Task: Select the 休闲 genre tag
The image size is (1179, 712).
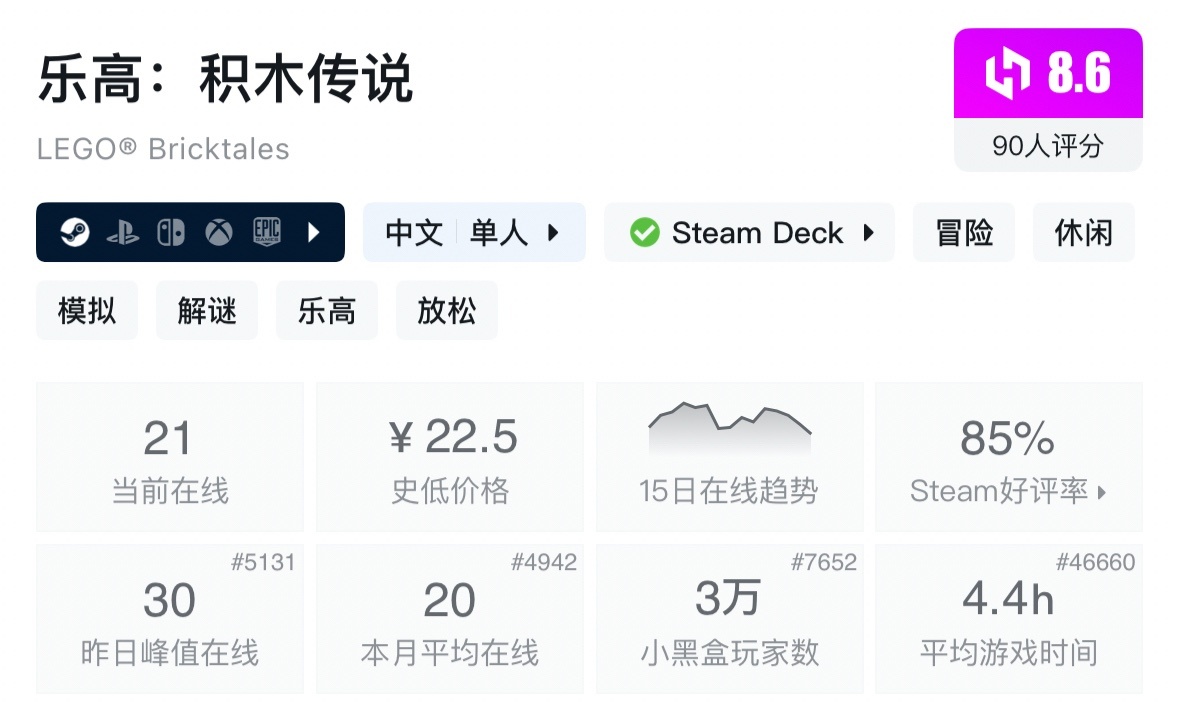Action: (x=1083, y=233)
